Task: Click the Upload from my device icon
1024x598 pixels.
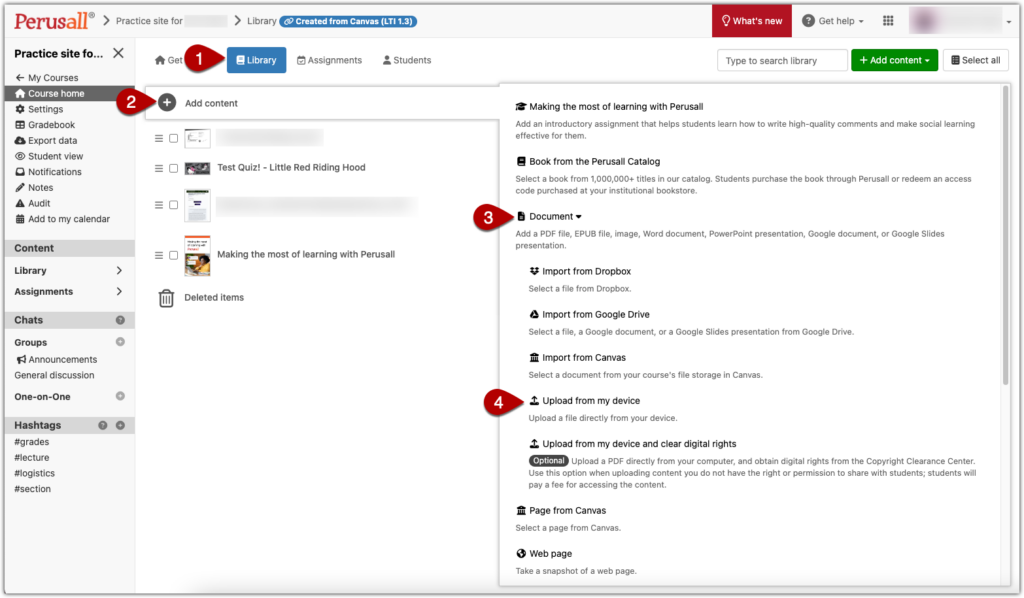Action: 534,400
